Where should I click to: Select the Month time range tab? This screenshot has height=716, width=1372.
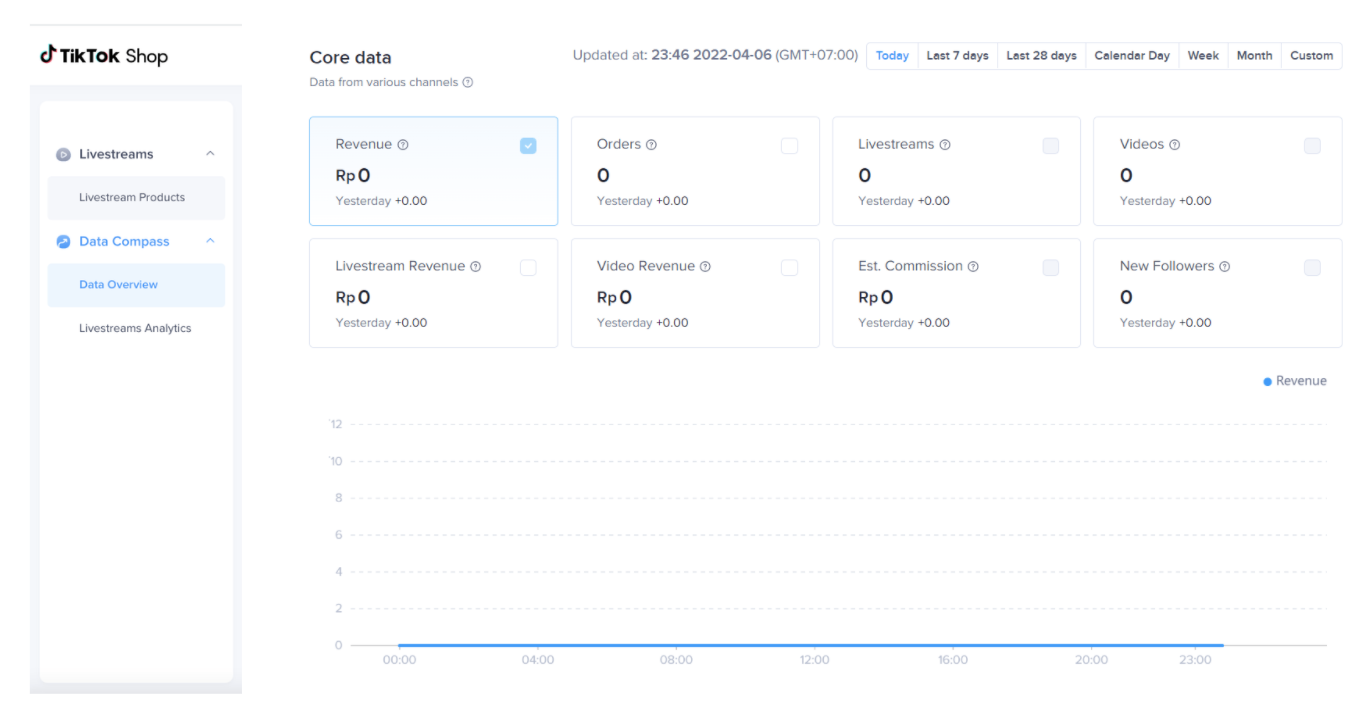point(1254,56)
